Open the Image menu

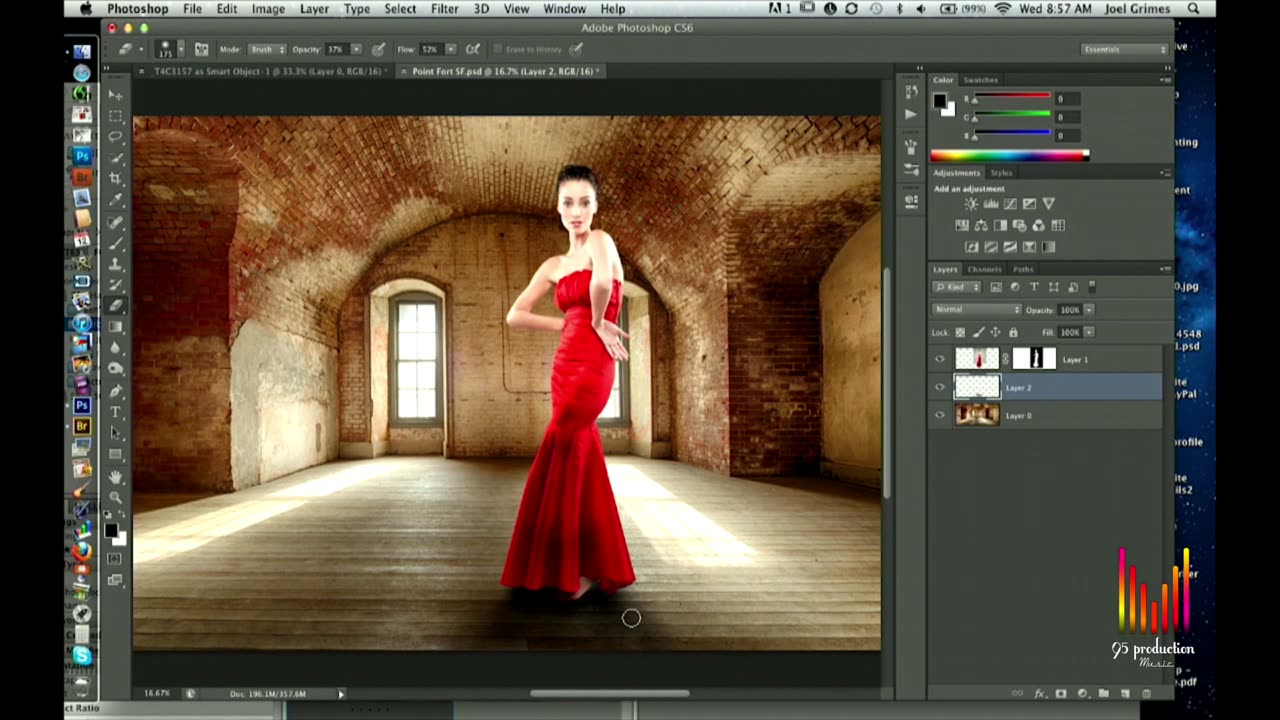(x=268, y=9)
